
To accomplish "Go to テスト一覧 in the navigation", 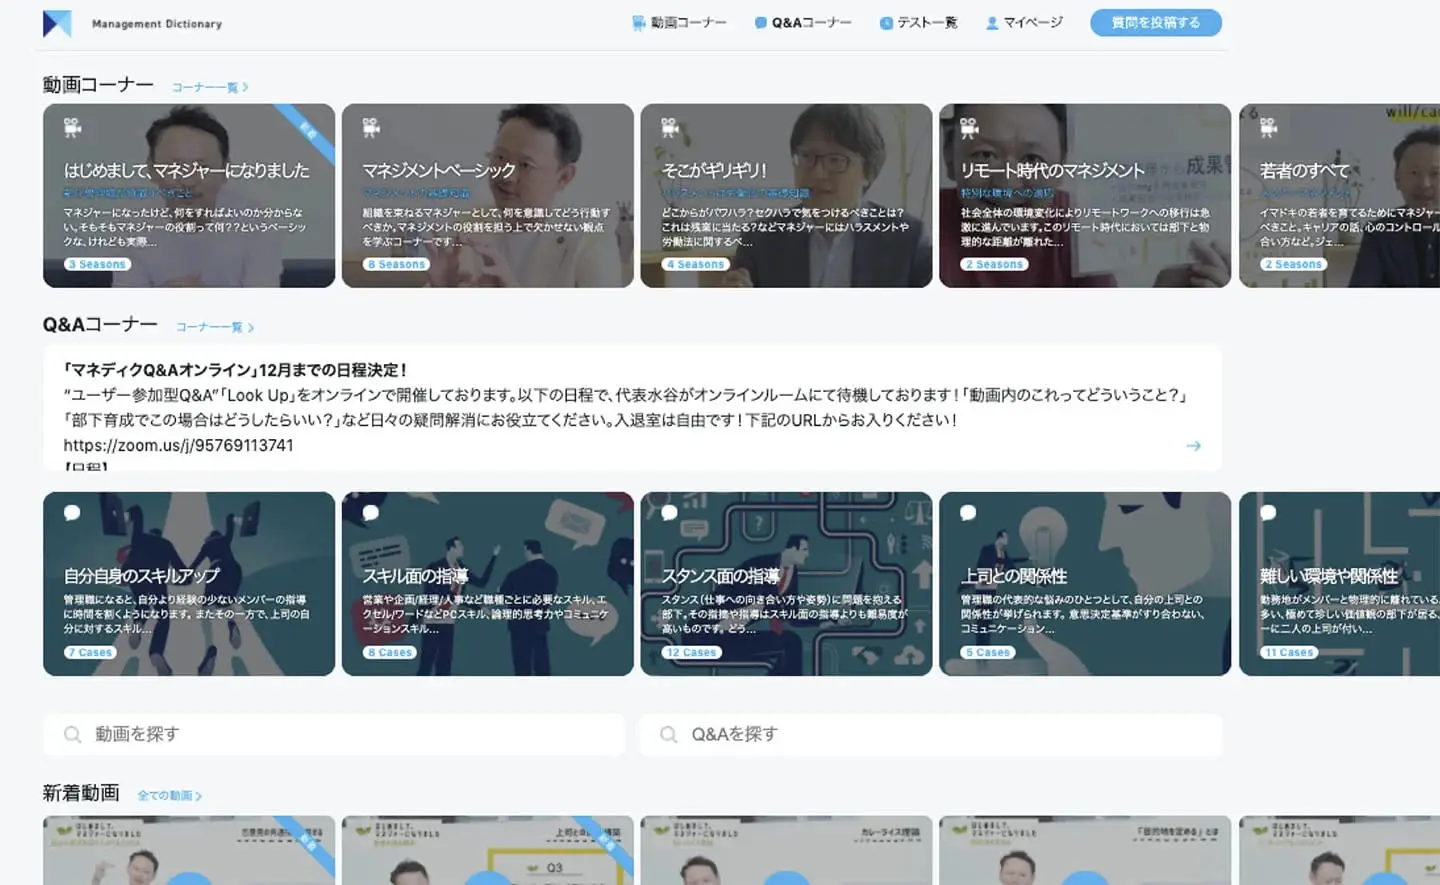I will (918, 23).
